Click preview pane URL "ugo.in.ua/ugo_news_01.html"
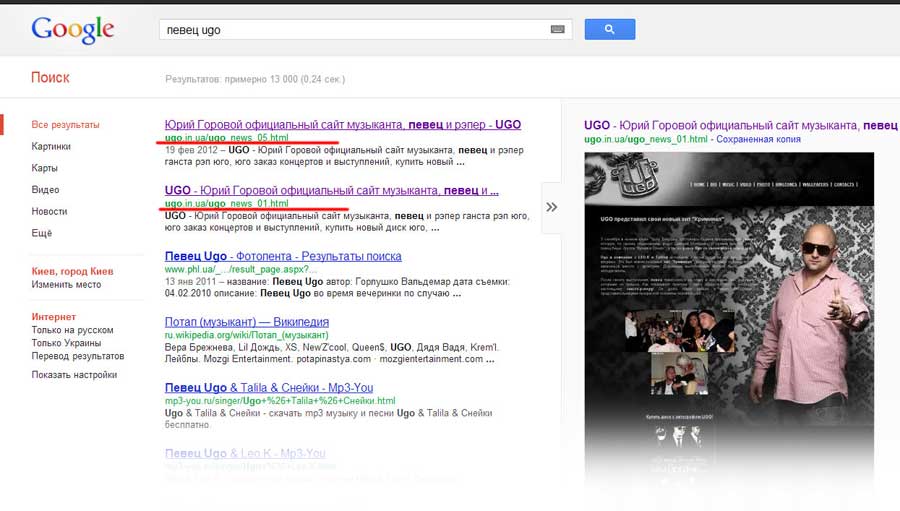The image size is (900, 511). (x=646, y=140)
